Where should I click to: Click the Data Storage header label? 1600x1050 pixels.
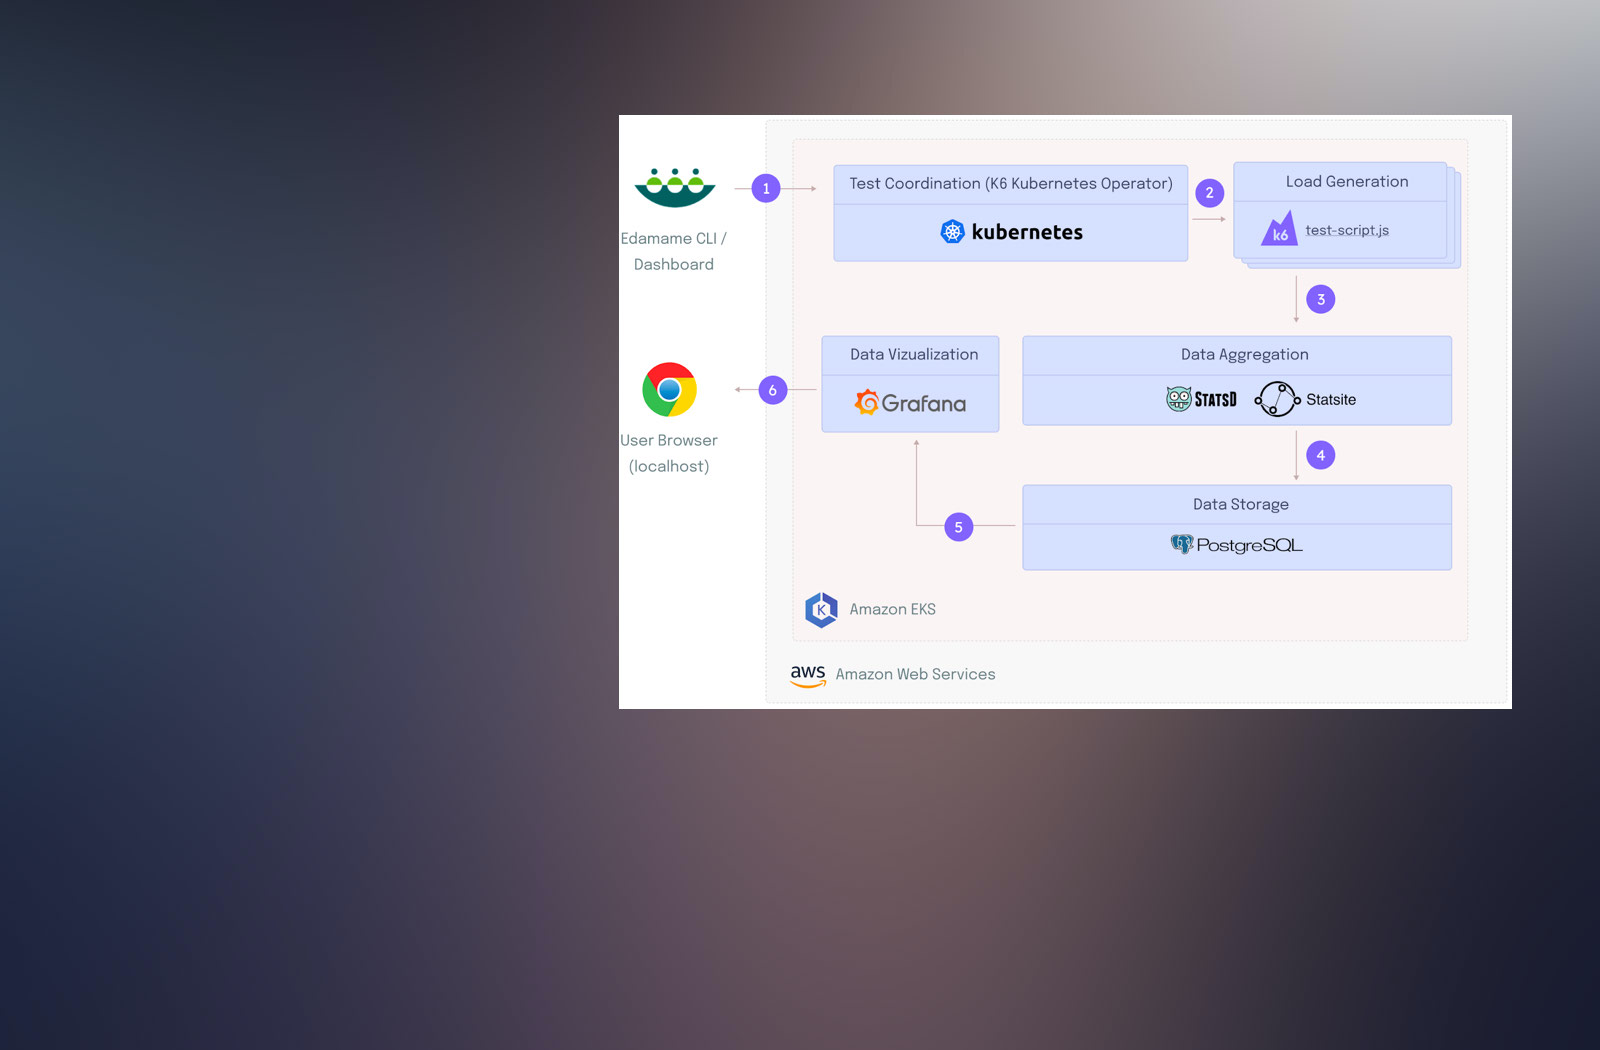pyautogui.click(x=1240, y=505)
